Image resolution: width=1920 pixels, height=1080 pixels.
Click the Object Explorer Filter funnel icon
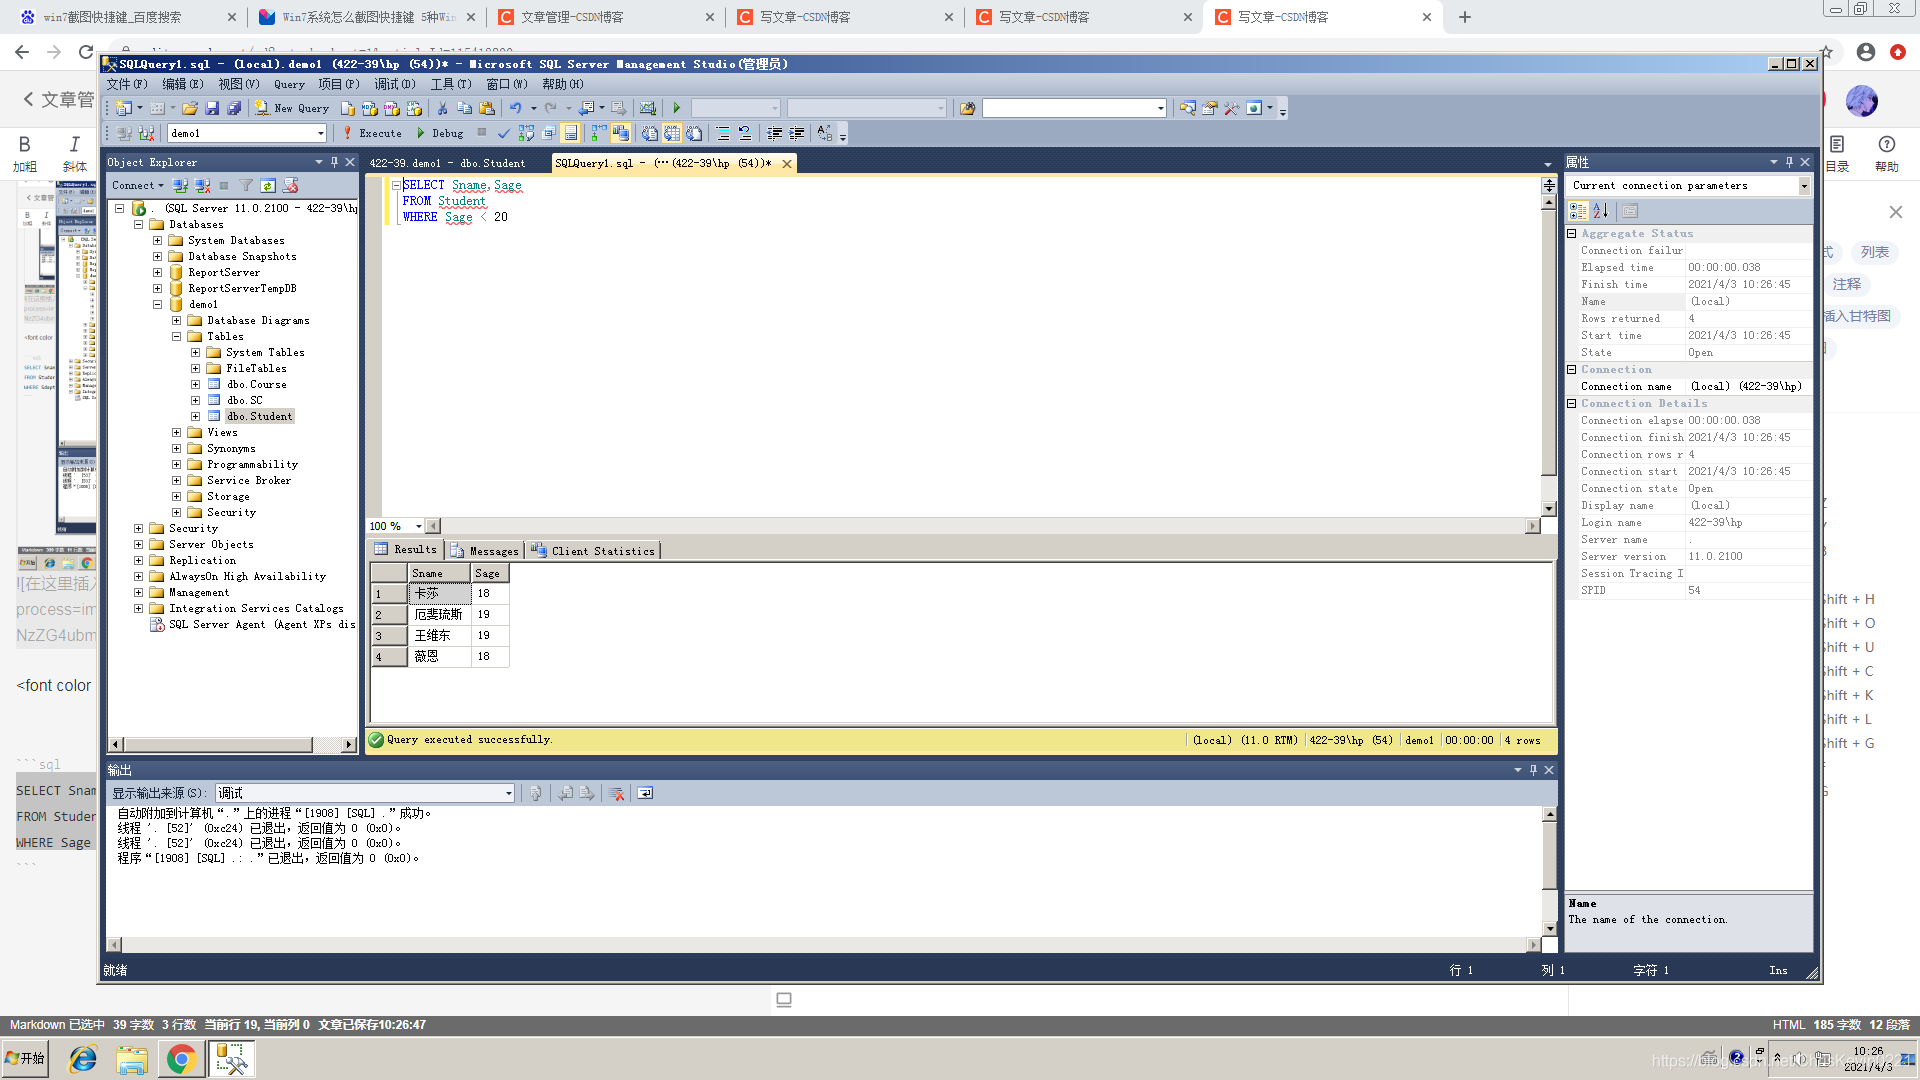246,186
